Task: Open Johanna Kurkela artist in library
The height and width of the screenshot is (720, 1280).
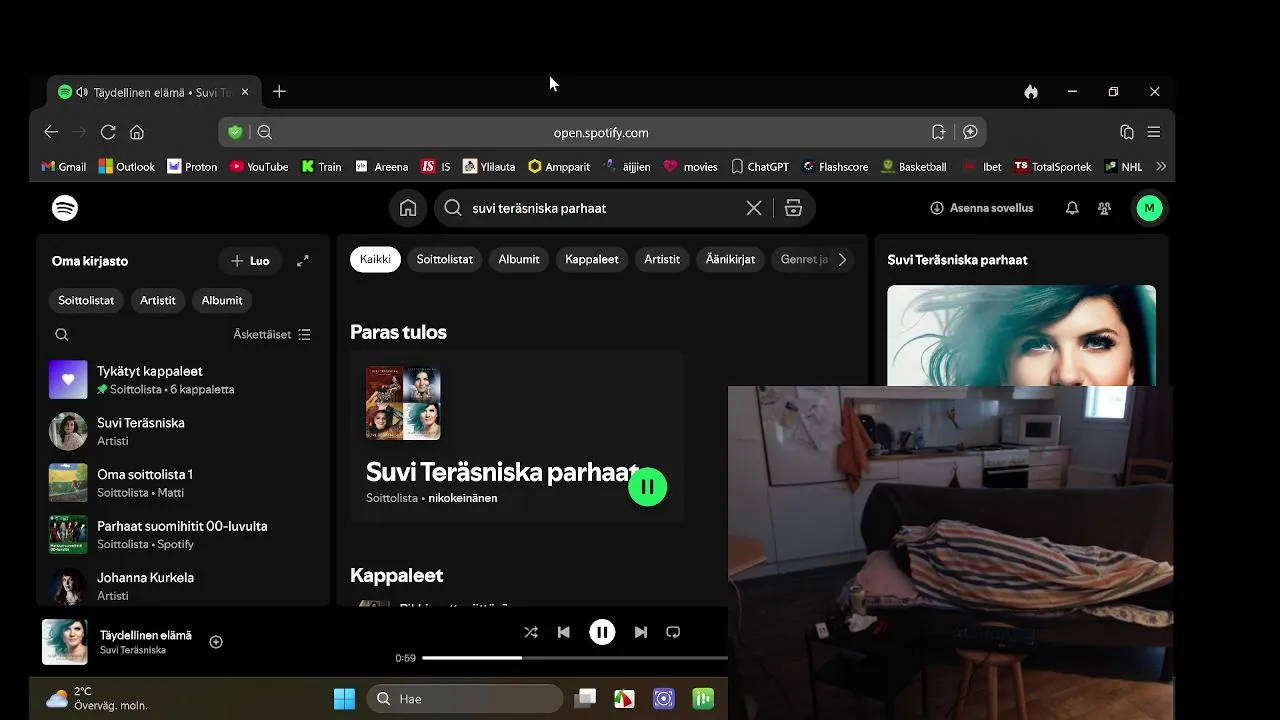Action: [183, 586]
